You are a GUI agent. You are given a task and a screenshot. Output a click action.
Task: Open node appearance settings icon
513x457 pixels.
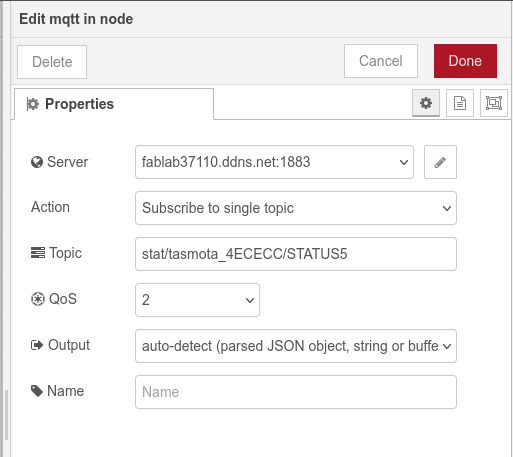pos(494,103)
